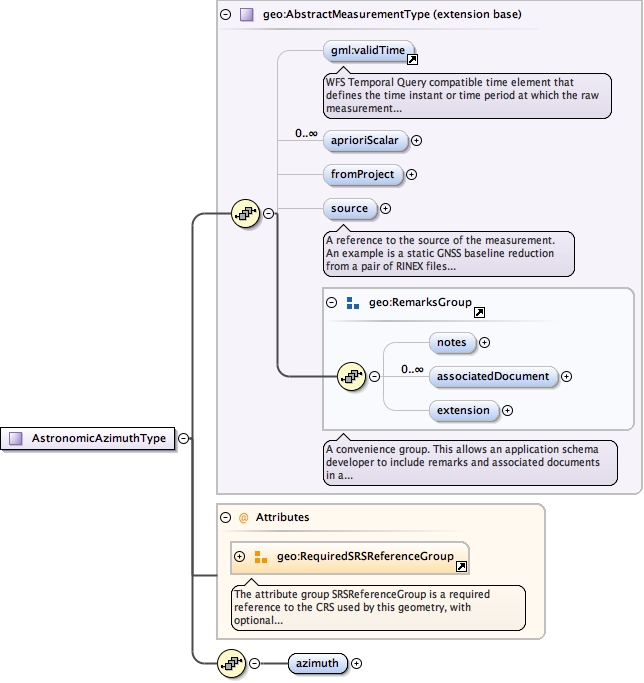The image size is (644, 683).
Task: Collapse the sequence before azimuth
Action: click(254, 663)
